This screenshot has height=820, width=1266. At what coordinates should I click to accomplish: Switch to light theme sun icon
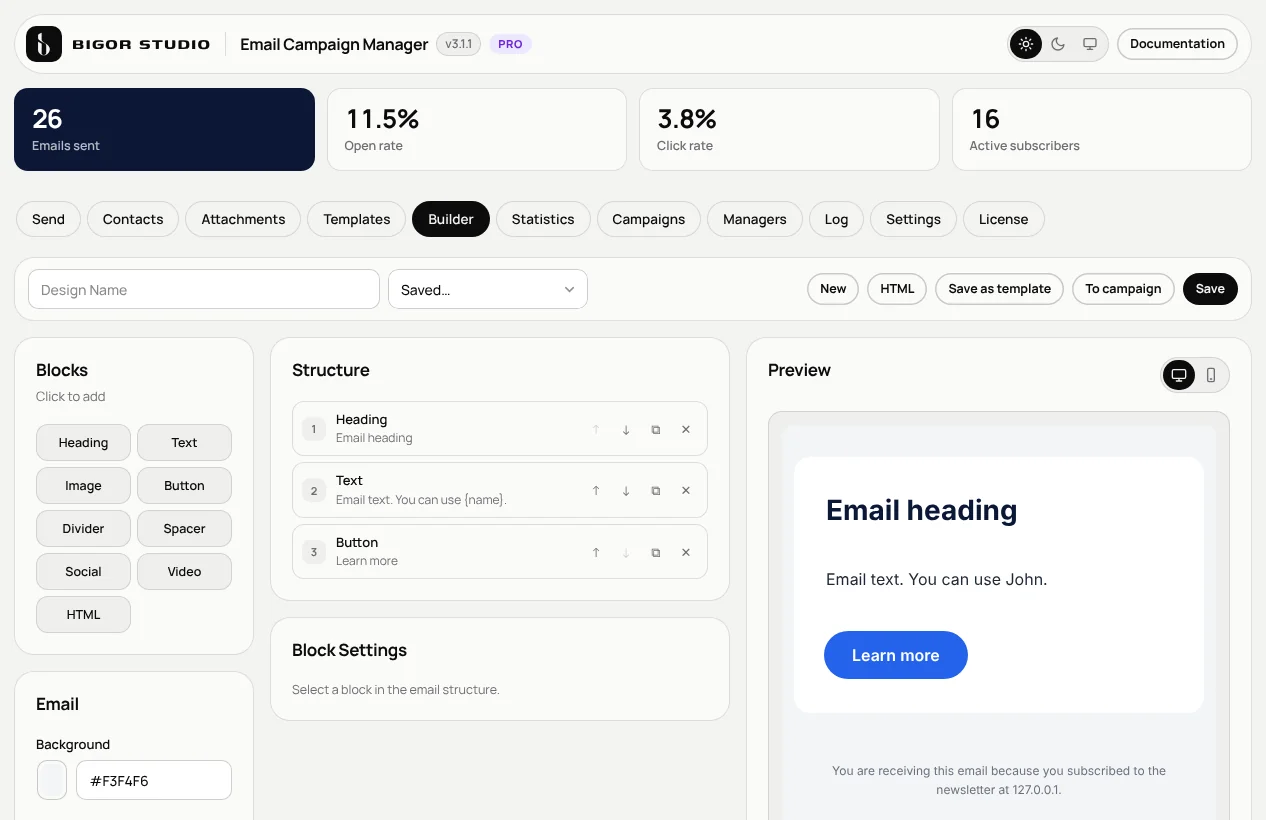(1026, 44)
